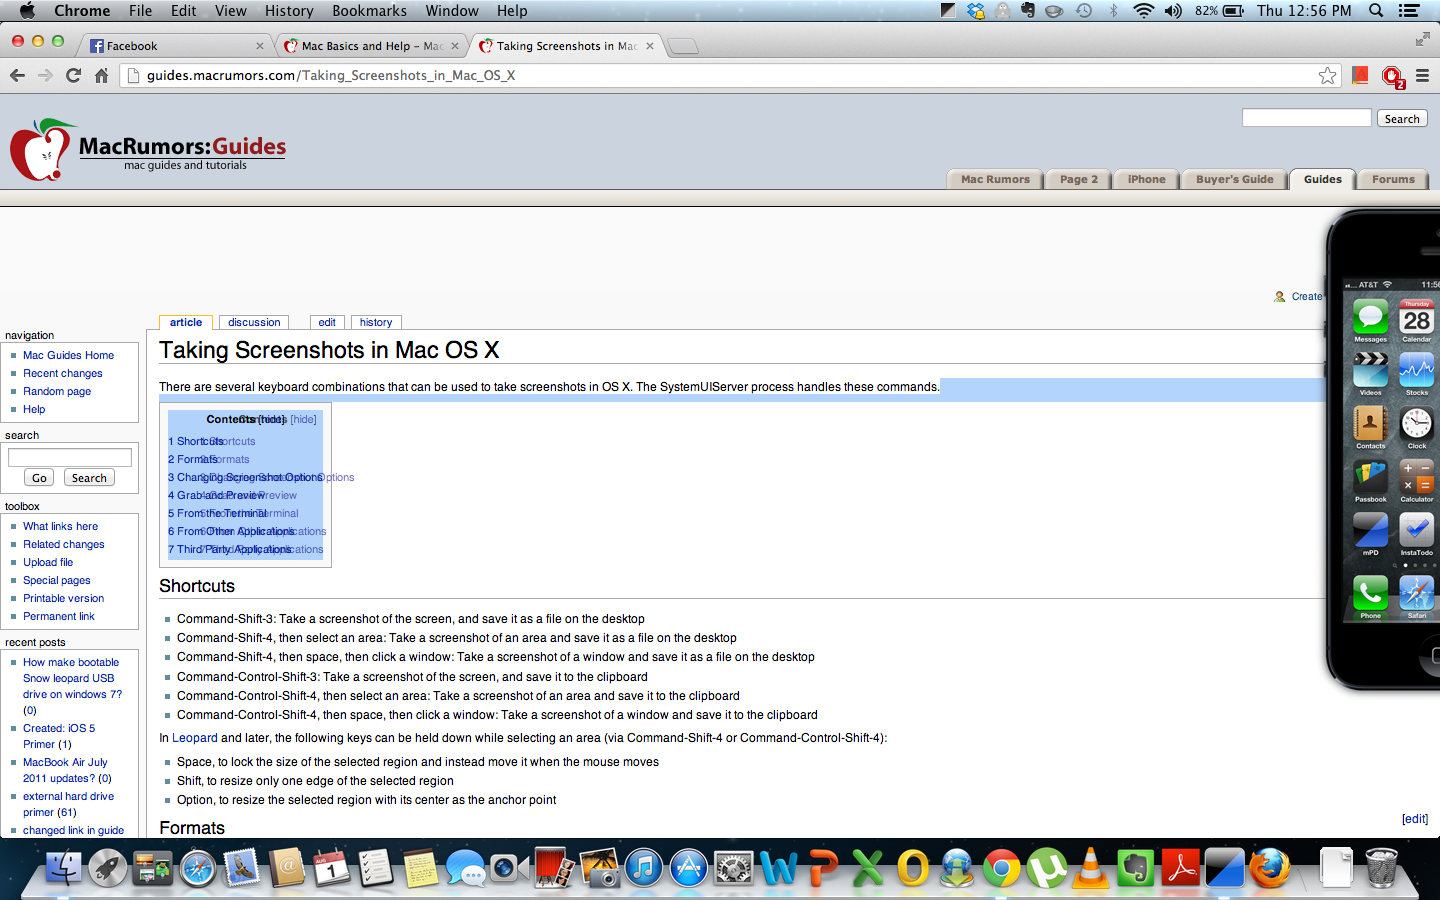Open the article history tab
1440x900 pixels.
pyautogui.click(x=376, y=322)
